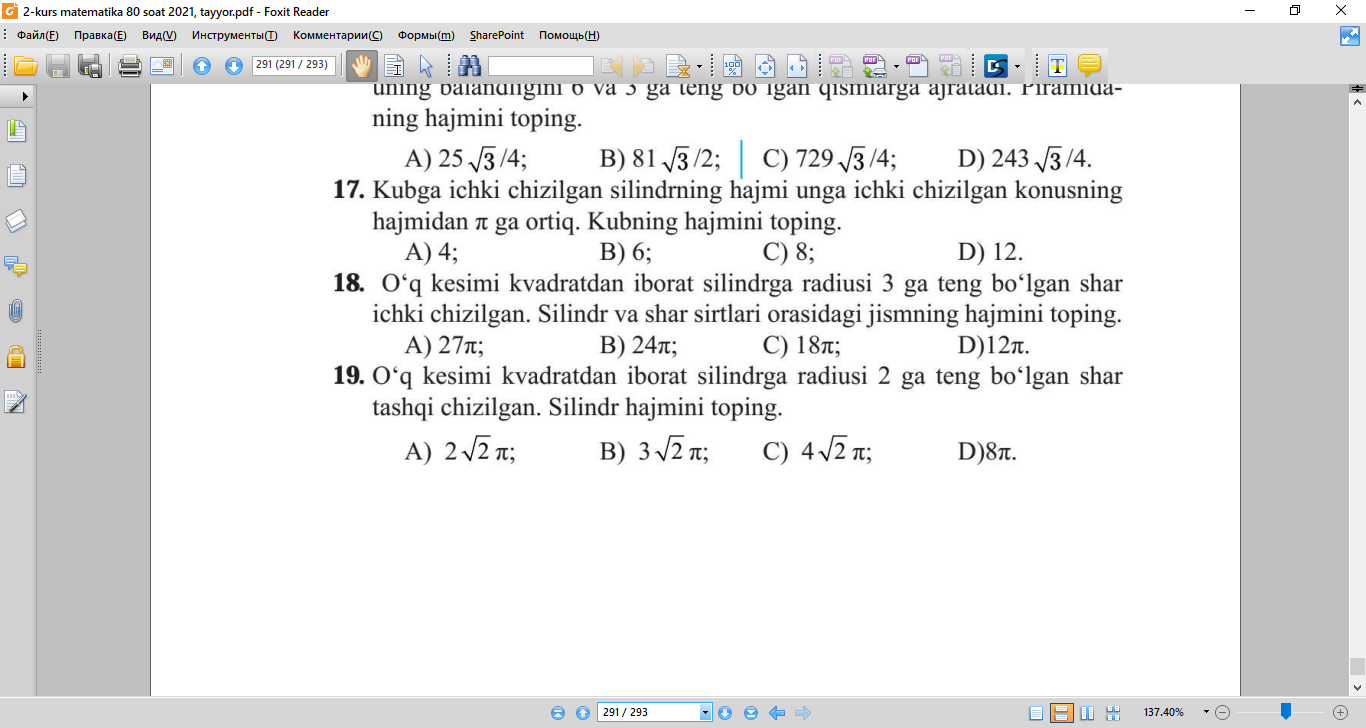Open the Pages thumbnails panel

click(x=17, y=176)
